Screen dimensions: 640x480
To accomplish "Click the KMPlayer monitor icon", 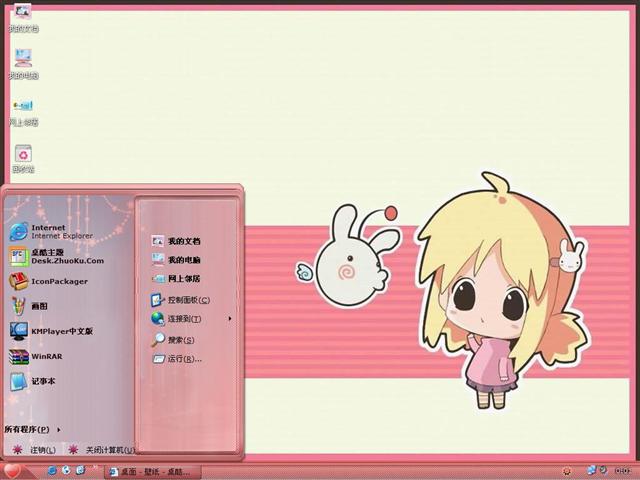I will (x=19, y=331).
